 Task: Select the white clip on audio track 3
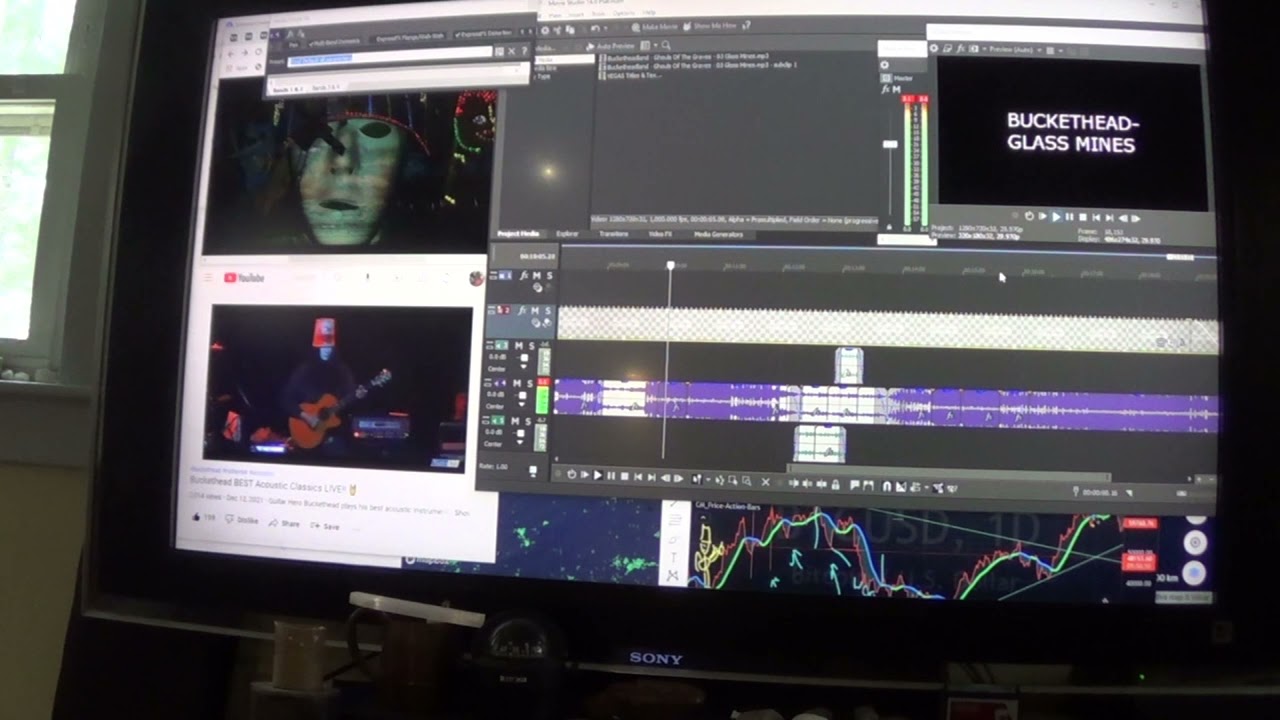click(848, 365)
